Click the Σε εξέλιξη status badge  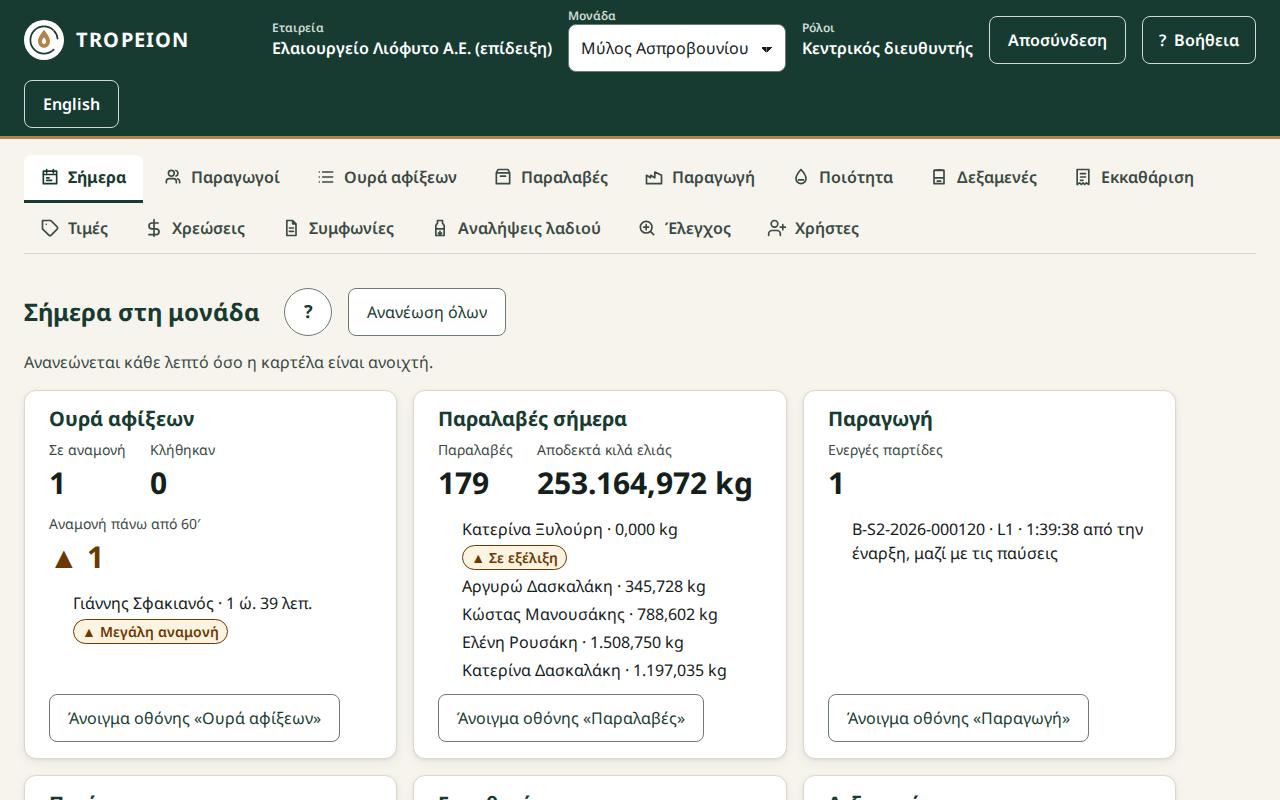point(515,558)
